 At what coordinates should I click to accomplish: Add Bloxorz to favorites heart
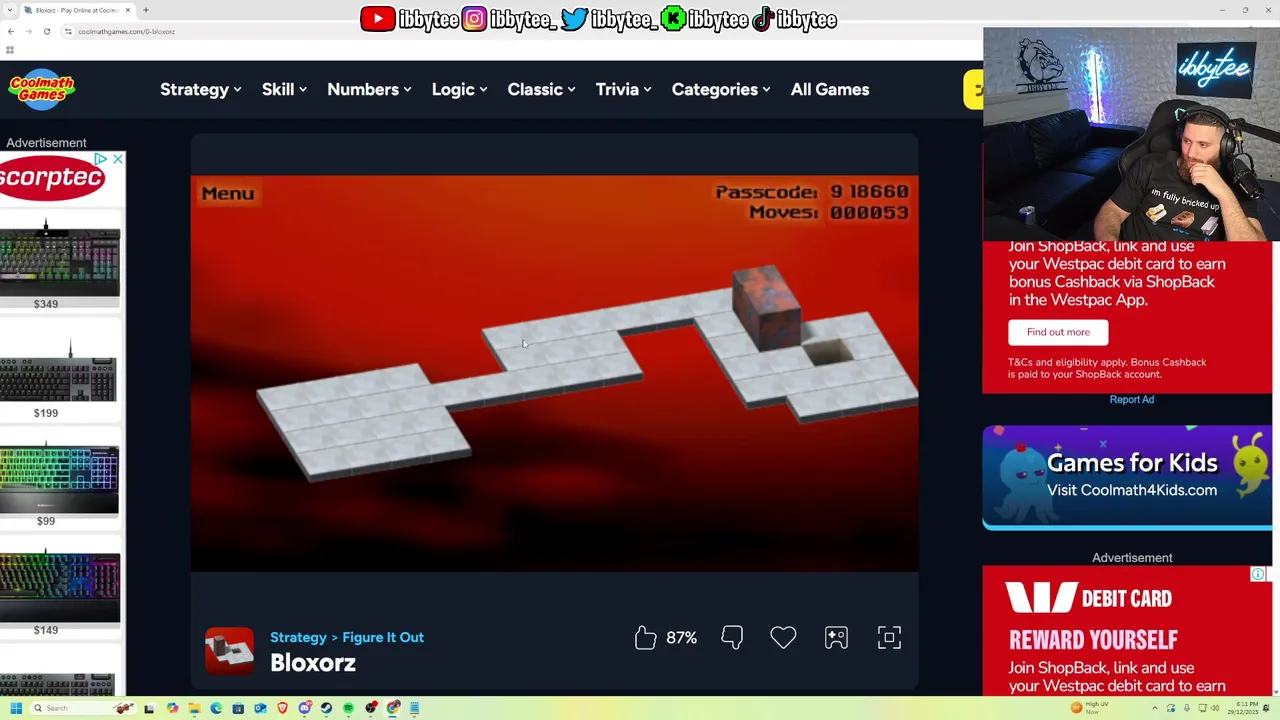(783, 637)
